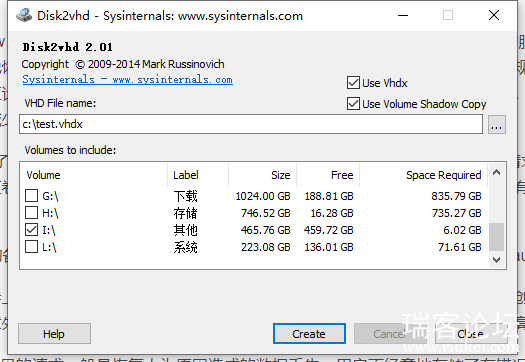Sort by the Label column header
The height and width of the screenshot is (362, 525).
198,175
